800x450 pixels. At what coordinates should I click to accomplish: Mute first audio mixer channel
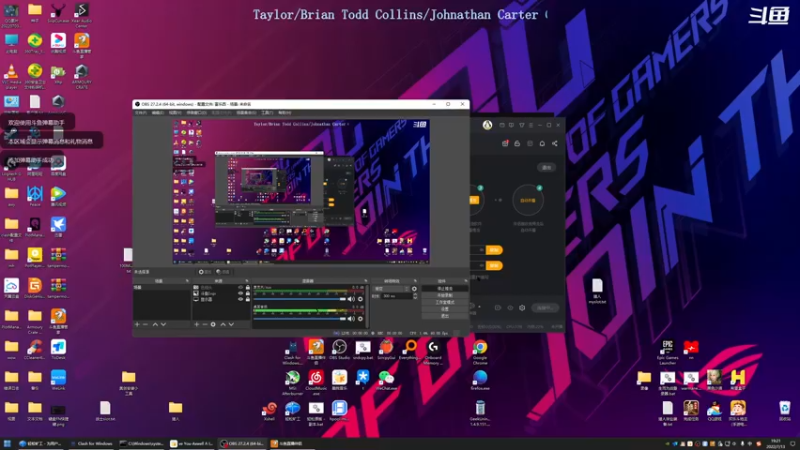(351, 299)
